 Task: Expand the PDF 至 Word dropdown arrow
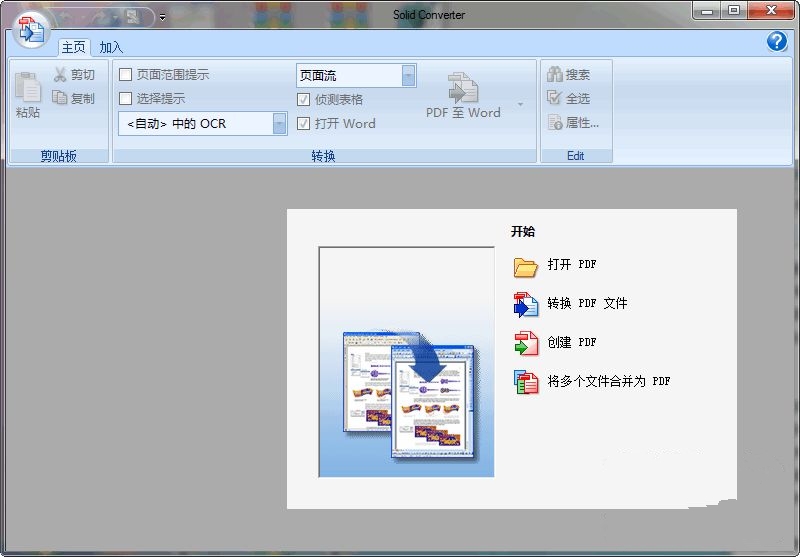pyautogui.click(x=520, y=104)
